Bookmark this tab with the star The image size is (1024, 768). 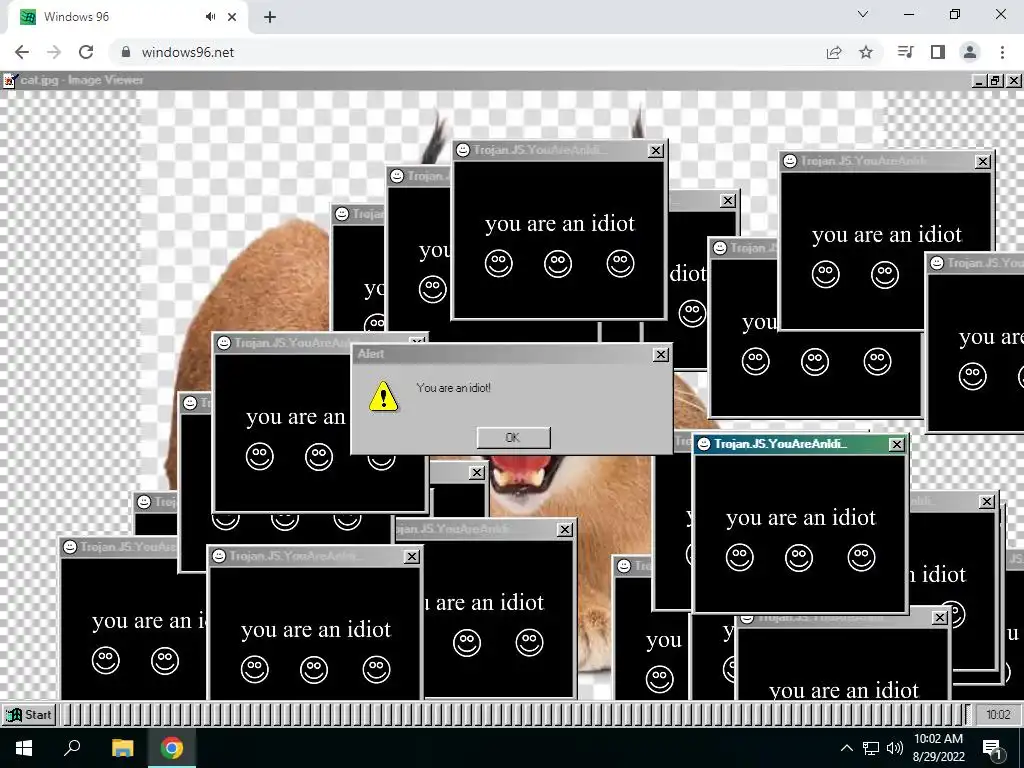click(x=866, y=52)
